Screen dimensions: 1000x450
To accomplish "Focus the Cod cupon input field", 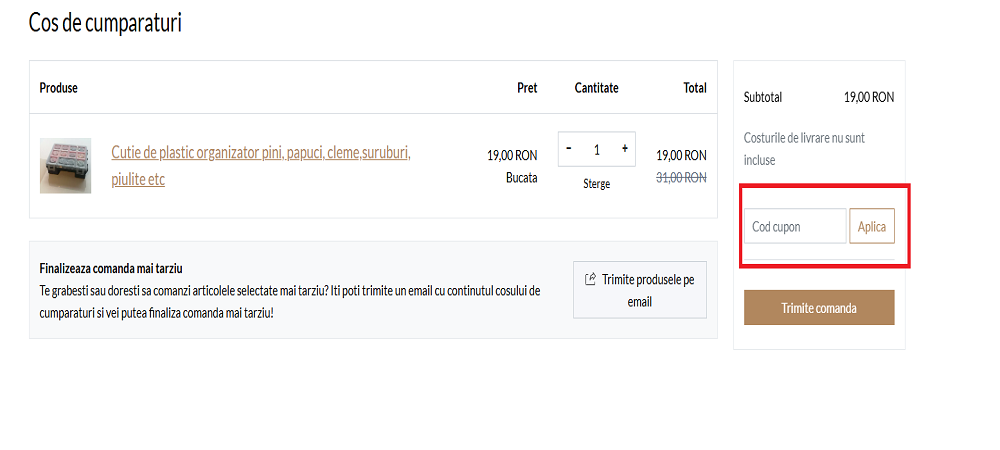I will point(795,227).
